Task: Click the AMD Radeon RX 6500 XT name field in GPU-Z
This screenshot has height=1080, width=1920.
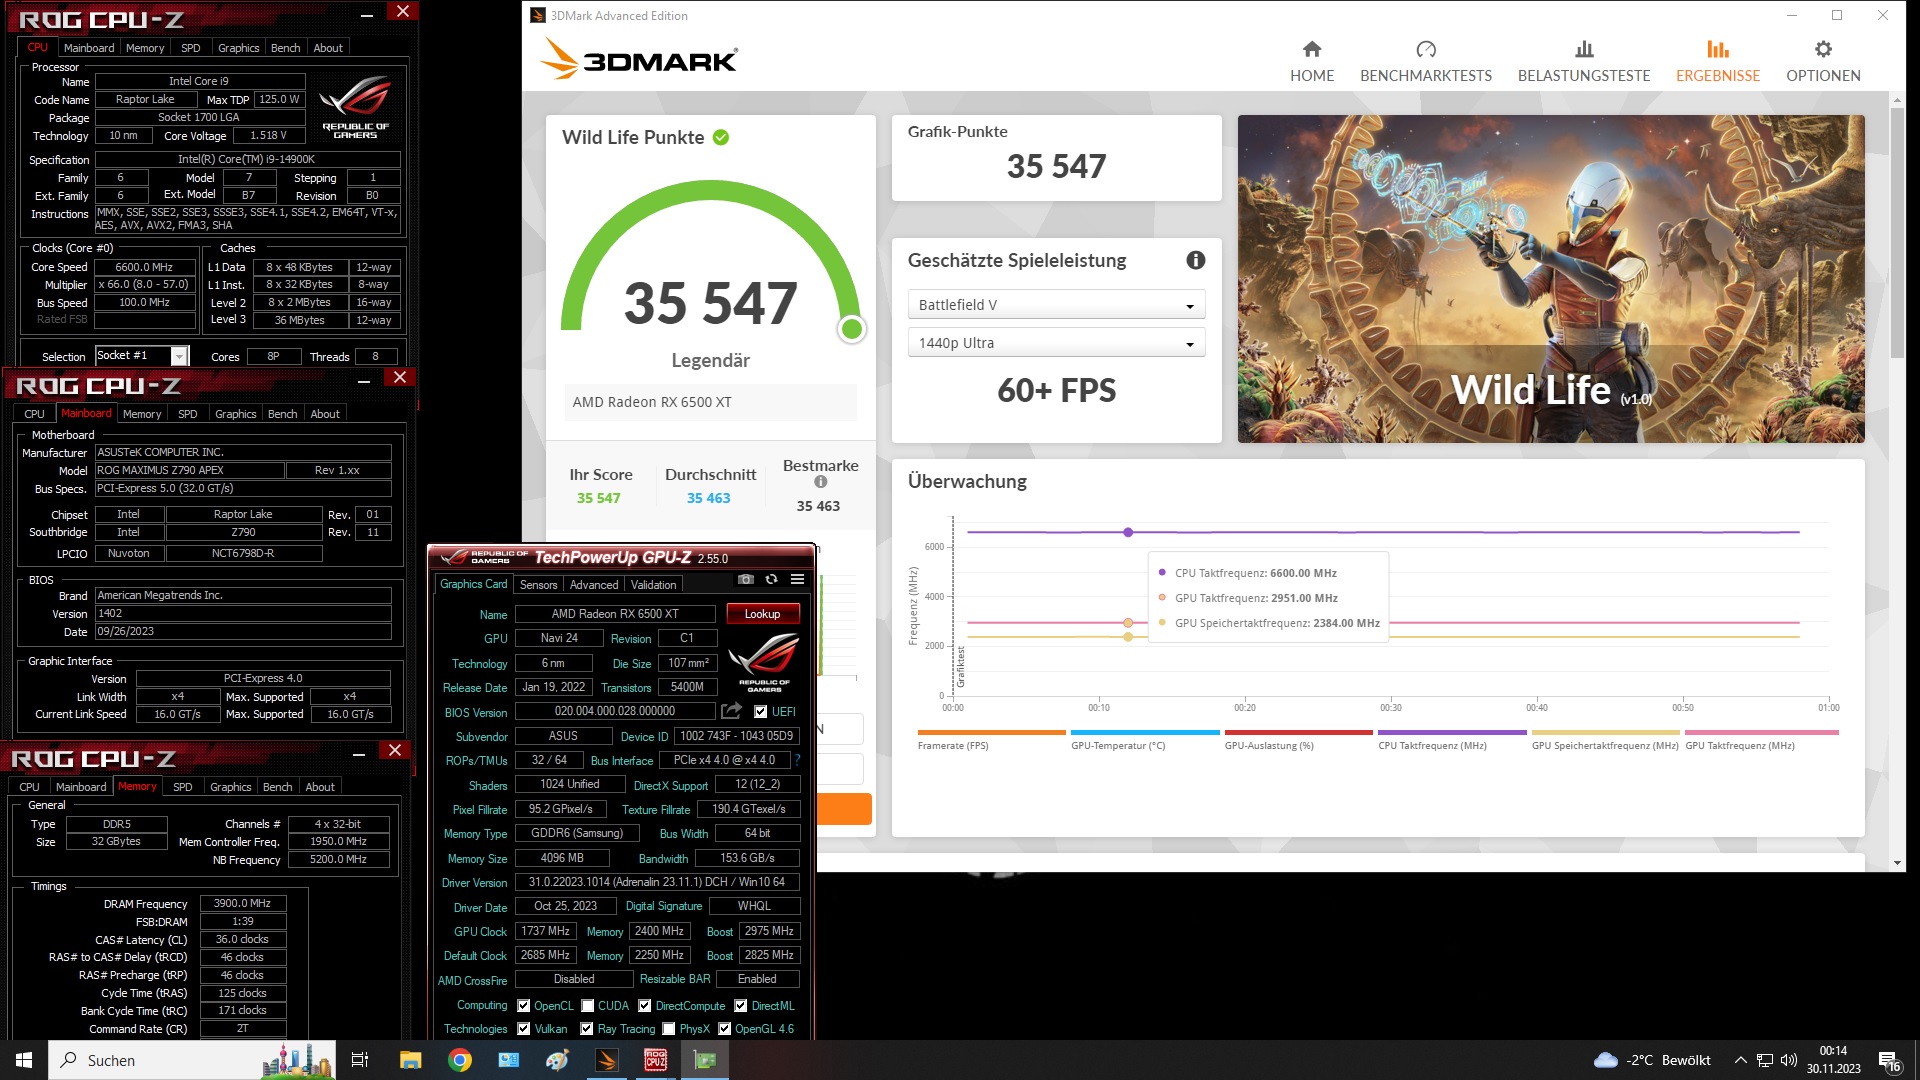Action: click(x=614, y=614)
